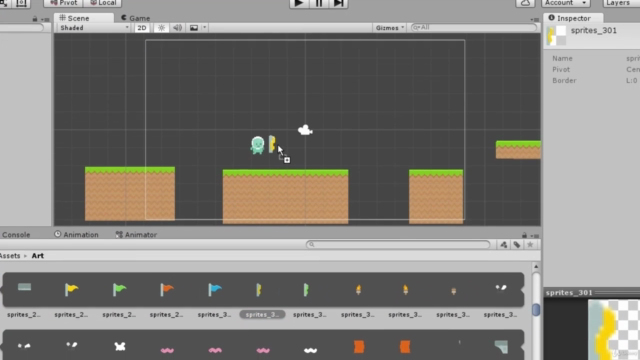The width and height of the screenshot is (640, 360).
Task: Select the gray corner tile thumbnail
Action: 501,347
